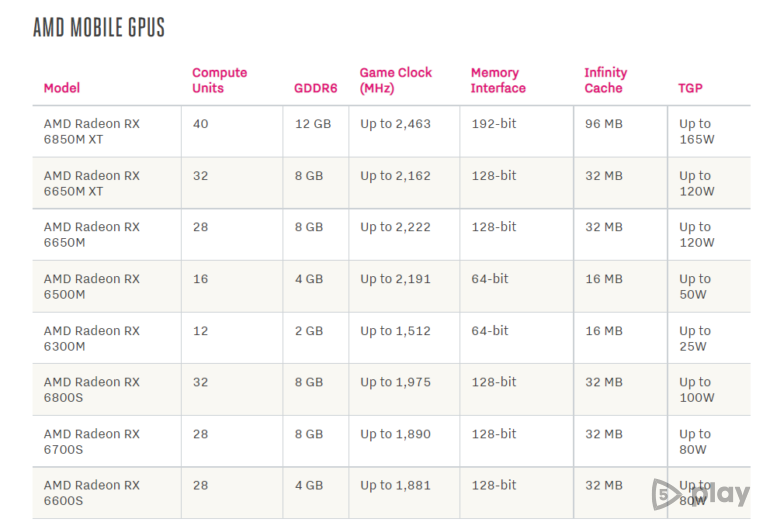The height and width of the screenshot is (529, 770).
Task: Click the AMD Radeon RX 6850M XT cell
Action: click(x=92, y=132)
